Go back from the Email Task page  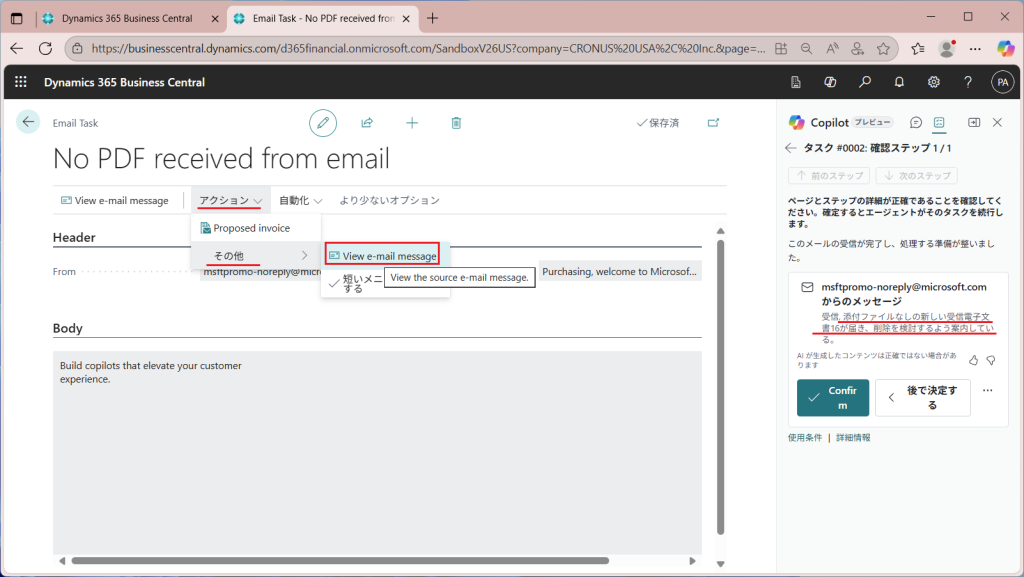(x=28, y=122)
